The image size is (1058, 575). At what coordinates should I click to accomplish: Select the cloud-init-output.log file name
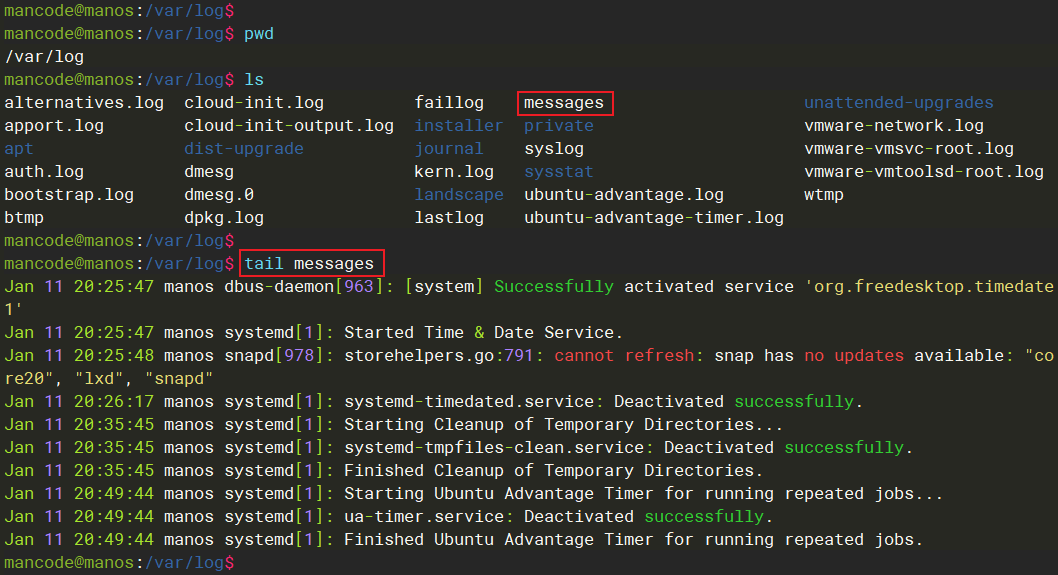point(289,126)
